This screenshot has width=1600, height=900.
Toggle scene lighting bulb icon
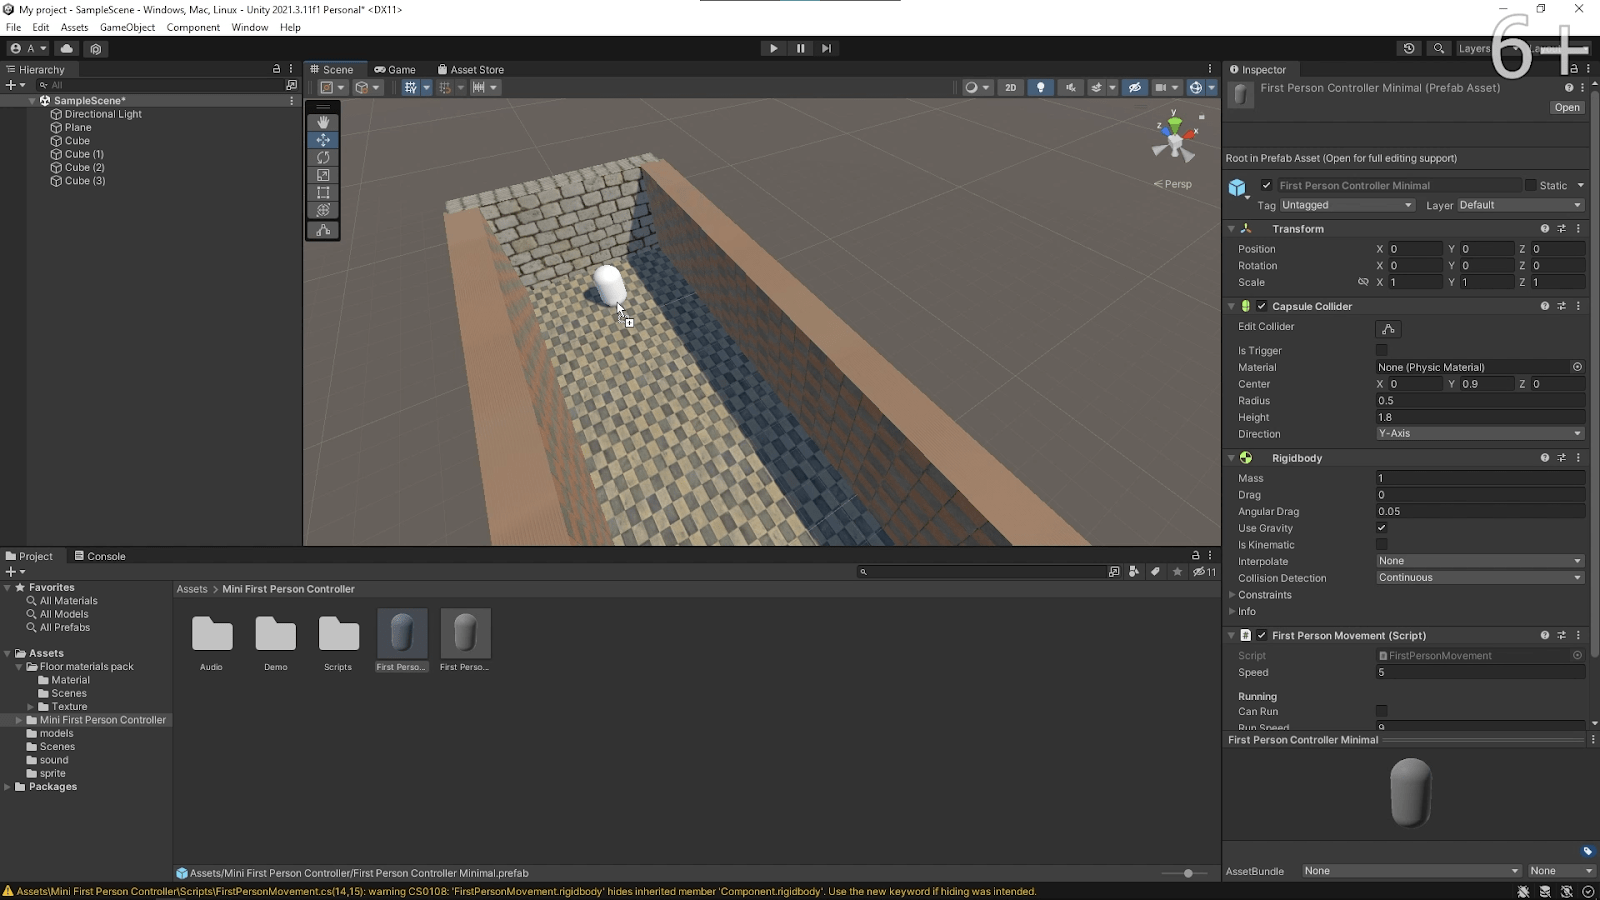click(1041, 87)
